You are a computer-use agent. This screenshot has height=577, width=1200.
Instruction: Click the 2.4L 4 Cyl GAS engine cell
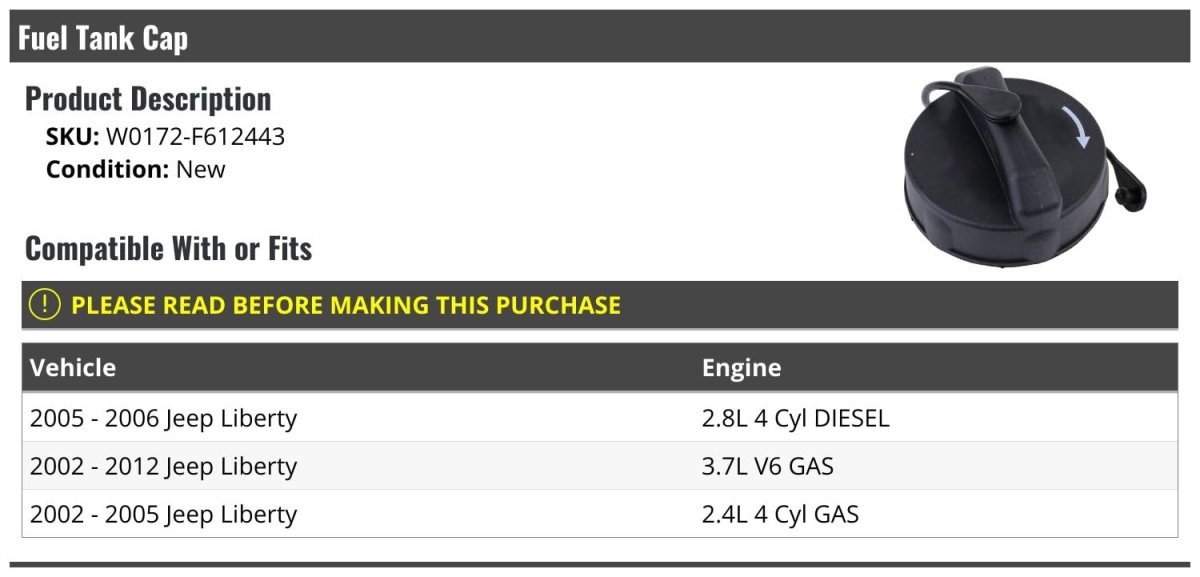[780, 514]
